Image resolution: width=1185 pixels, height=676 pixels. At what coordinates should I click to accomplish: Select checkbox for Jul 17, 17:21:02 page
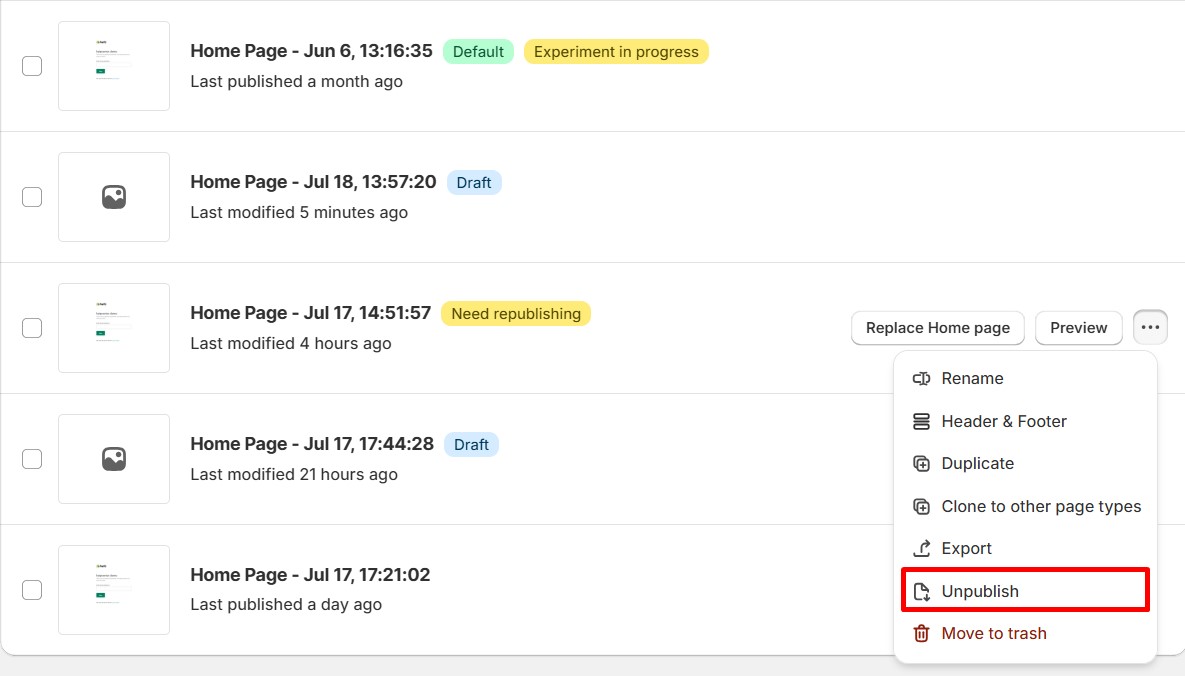tap(32, 590)
